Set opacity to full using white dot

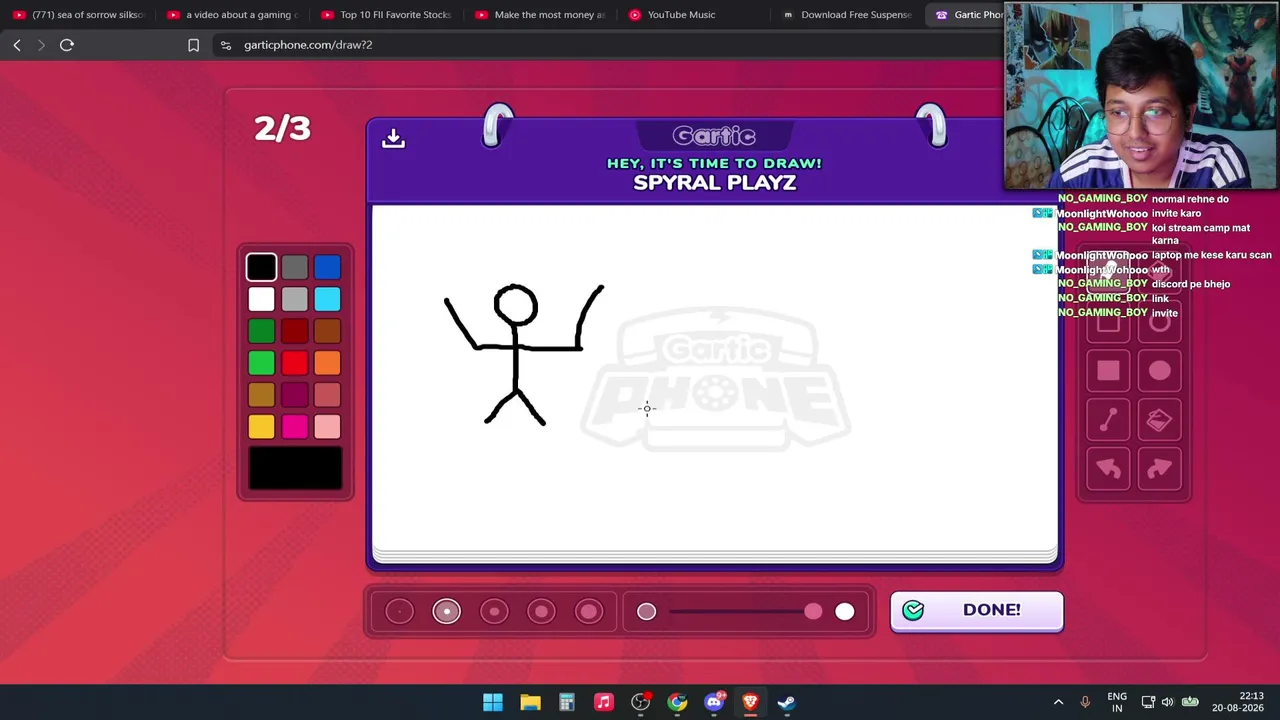(x=845, y=611)
